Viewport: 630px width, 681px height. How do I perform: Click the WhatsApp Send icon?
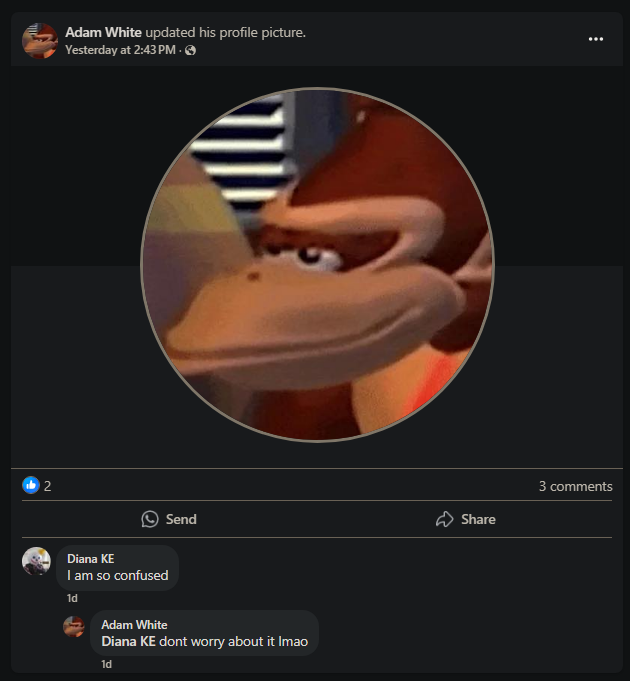150,519
